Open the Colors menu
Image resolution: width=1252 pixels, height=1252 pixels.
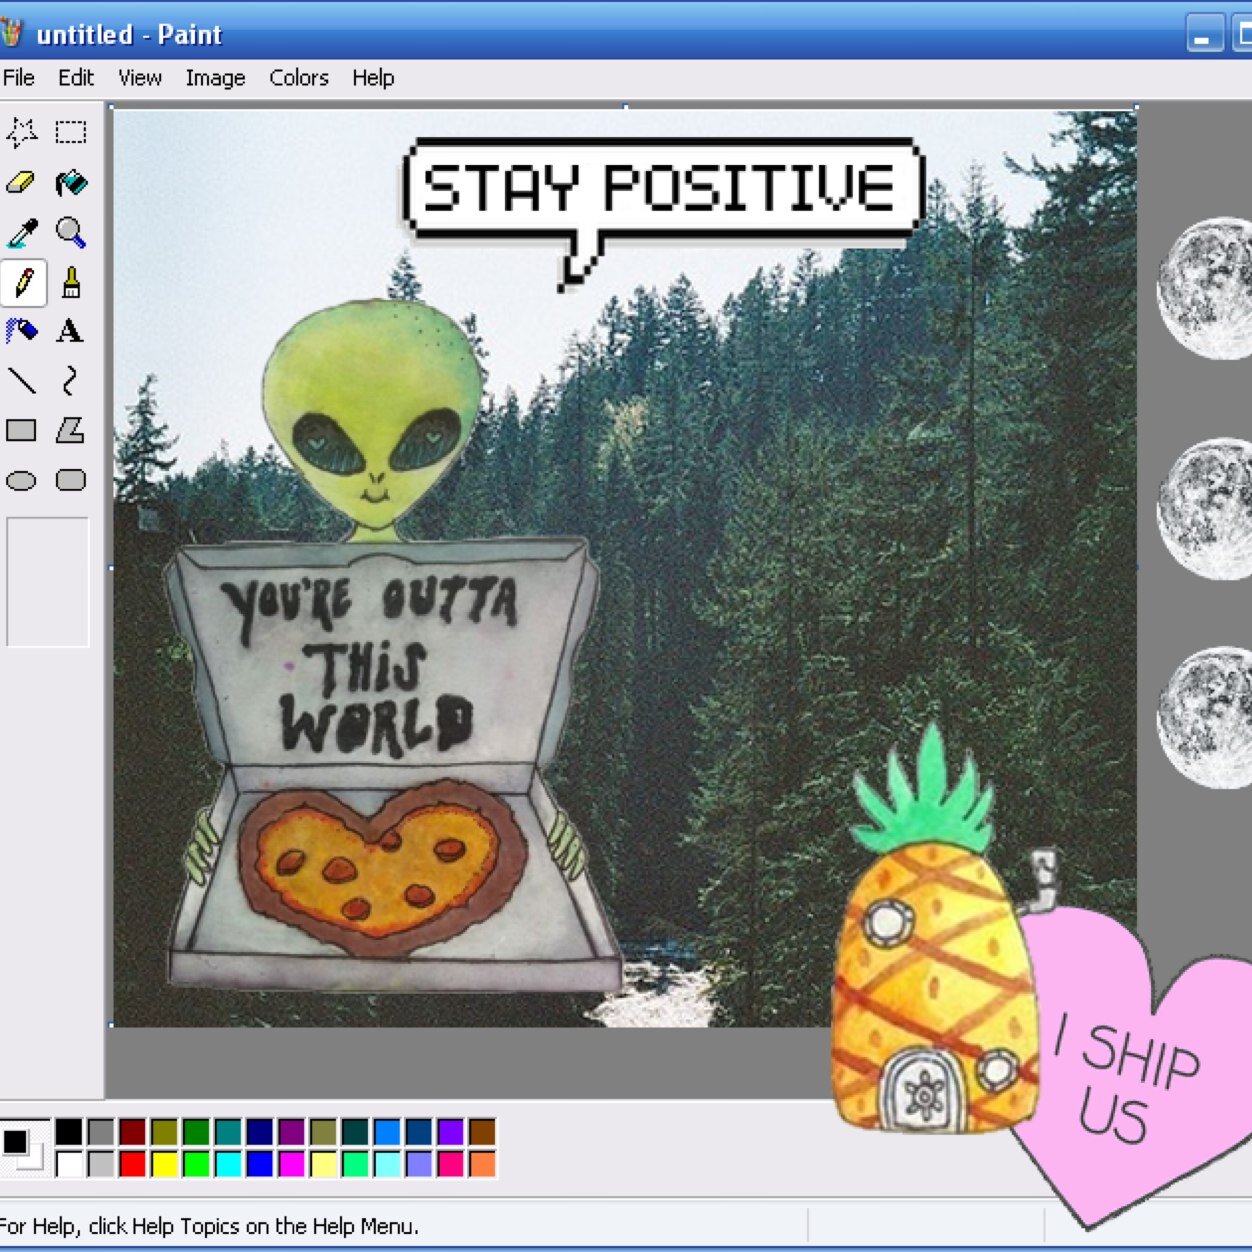pyautogui.click(x=299, y=78)
